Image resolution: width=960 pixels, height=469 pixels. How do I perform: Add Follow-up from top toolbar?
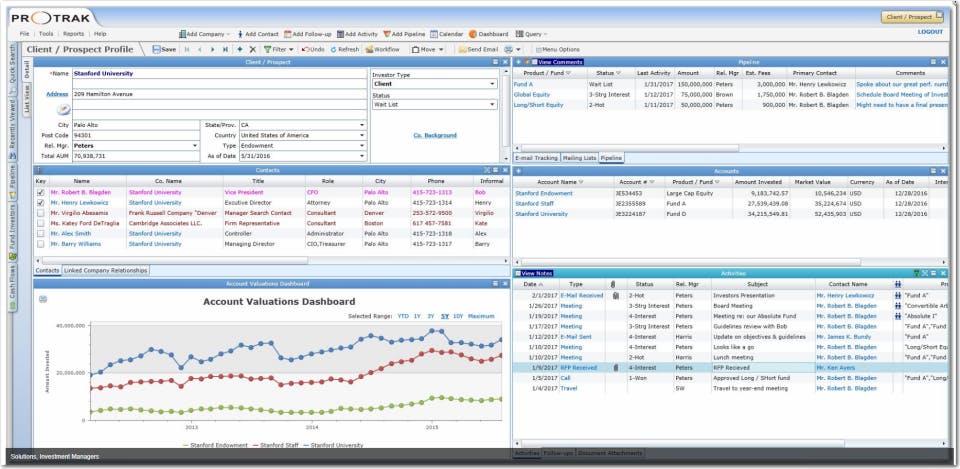click(x=308, y=34)
